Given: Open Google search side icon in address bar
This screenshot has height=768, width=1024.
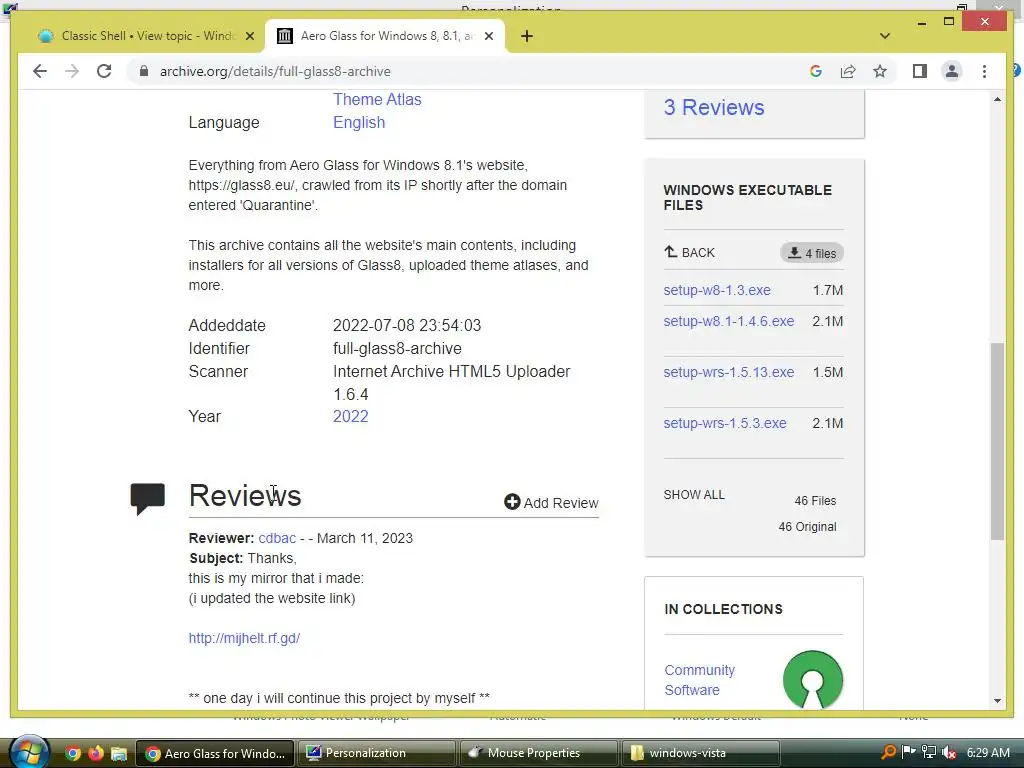Looking at the screenshot, I should pyautogui.click(x=816, y=71).
